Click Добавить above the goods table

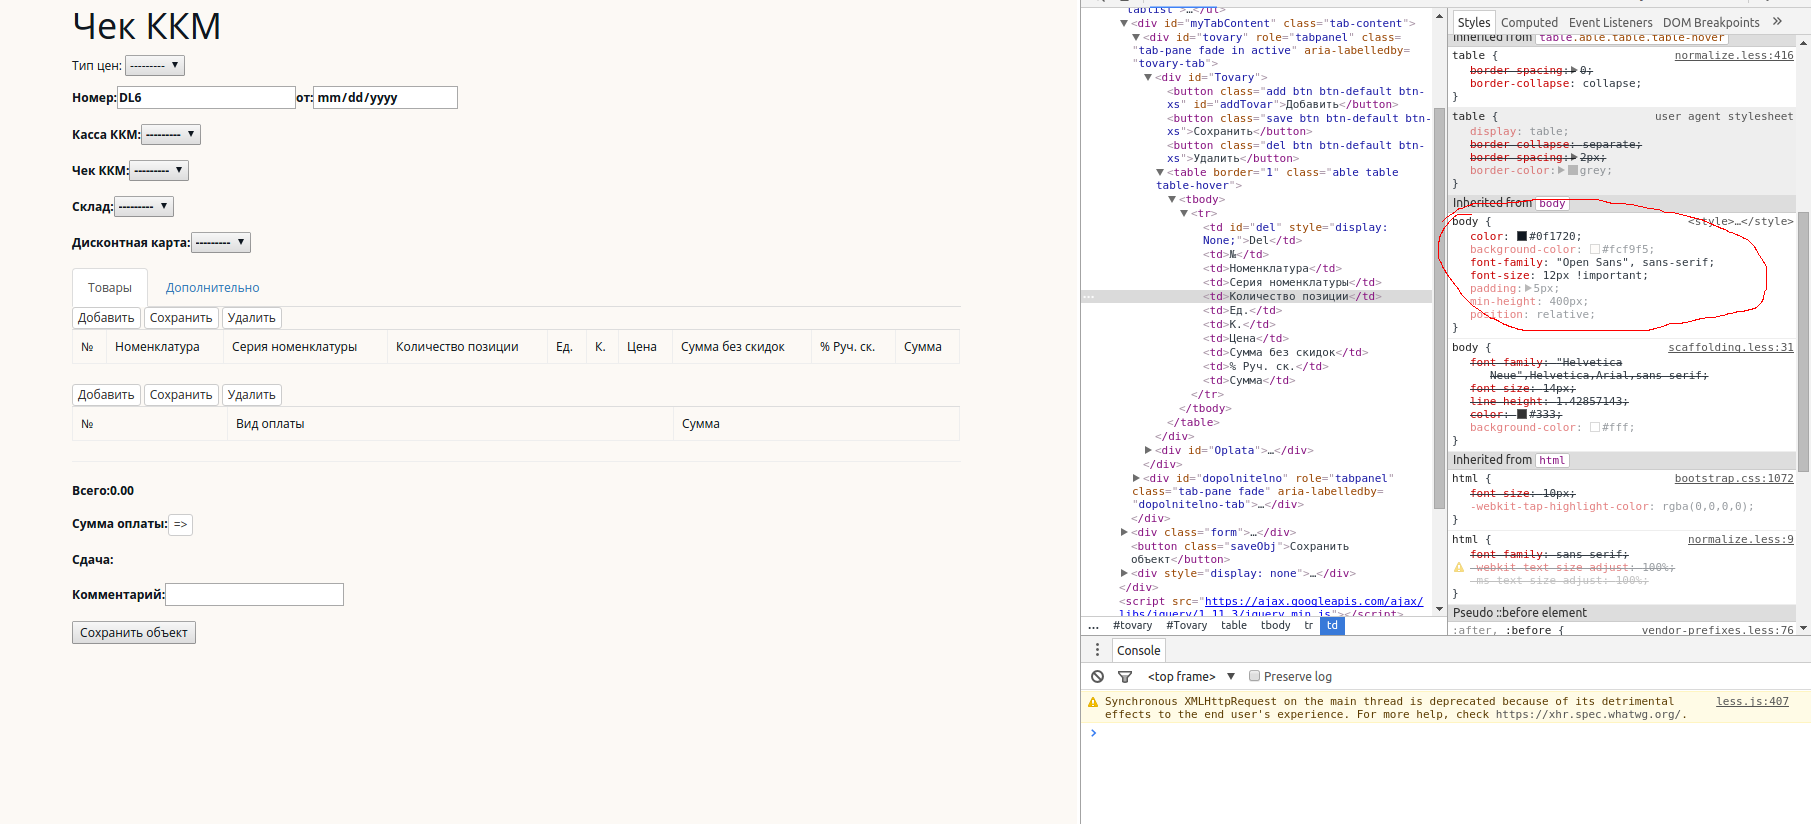coord(106,318)
